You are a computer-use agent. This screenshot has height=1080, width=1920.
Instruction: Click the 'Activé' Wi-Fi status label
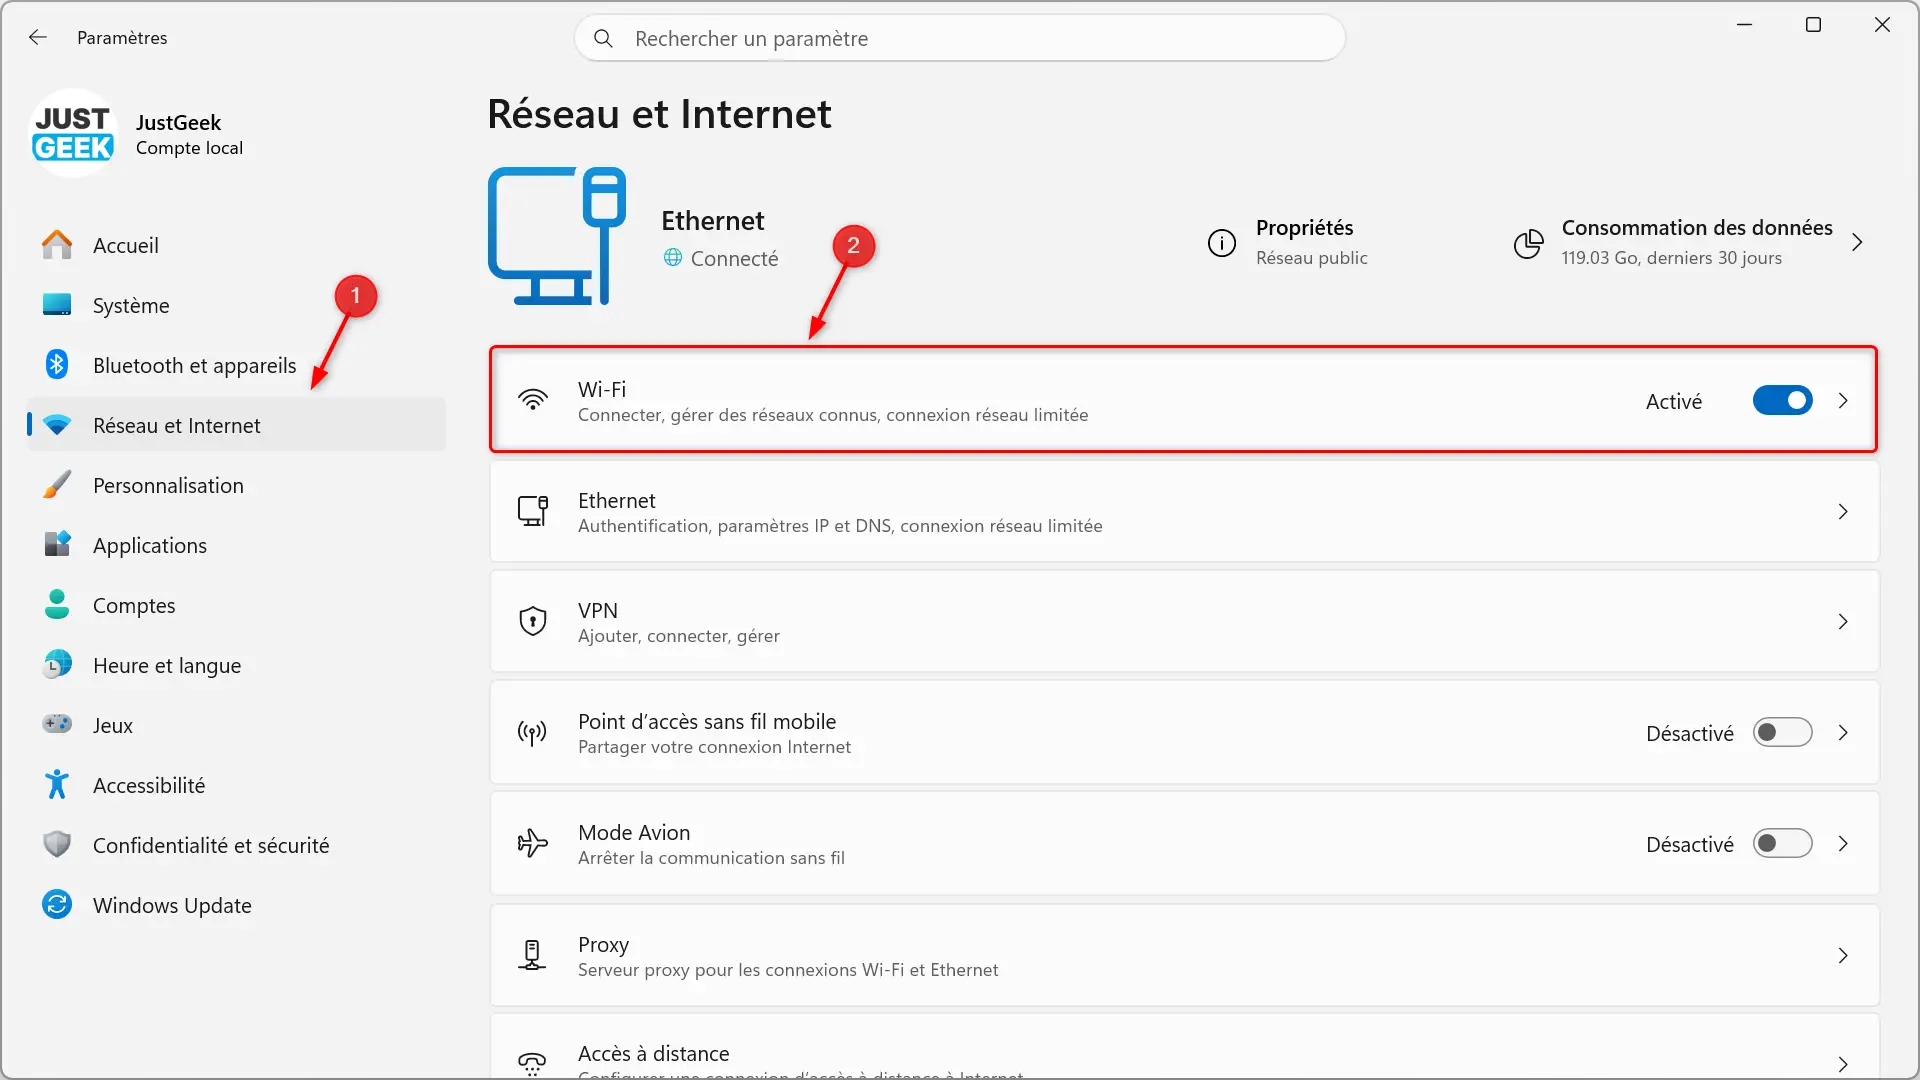1674,401
